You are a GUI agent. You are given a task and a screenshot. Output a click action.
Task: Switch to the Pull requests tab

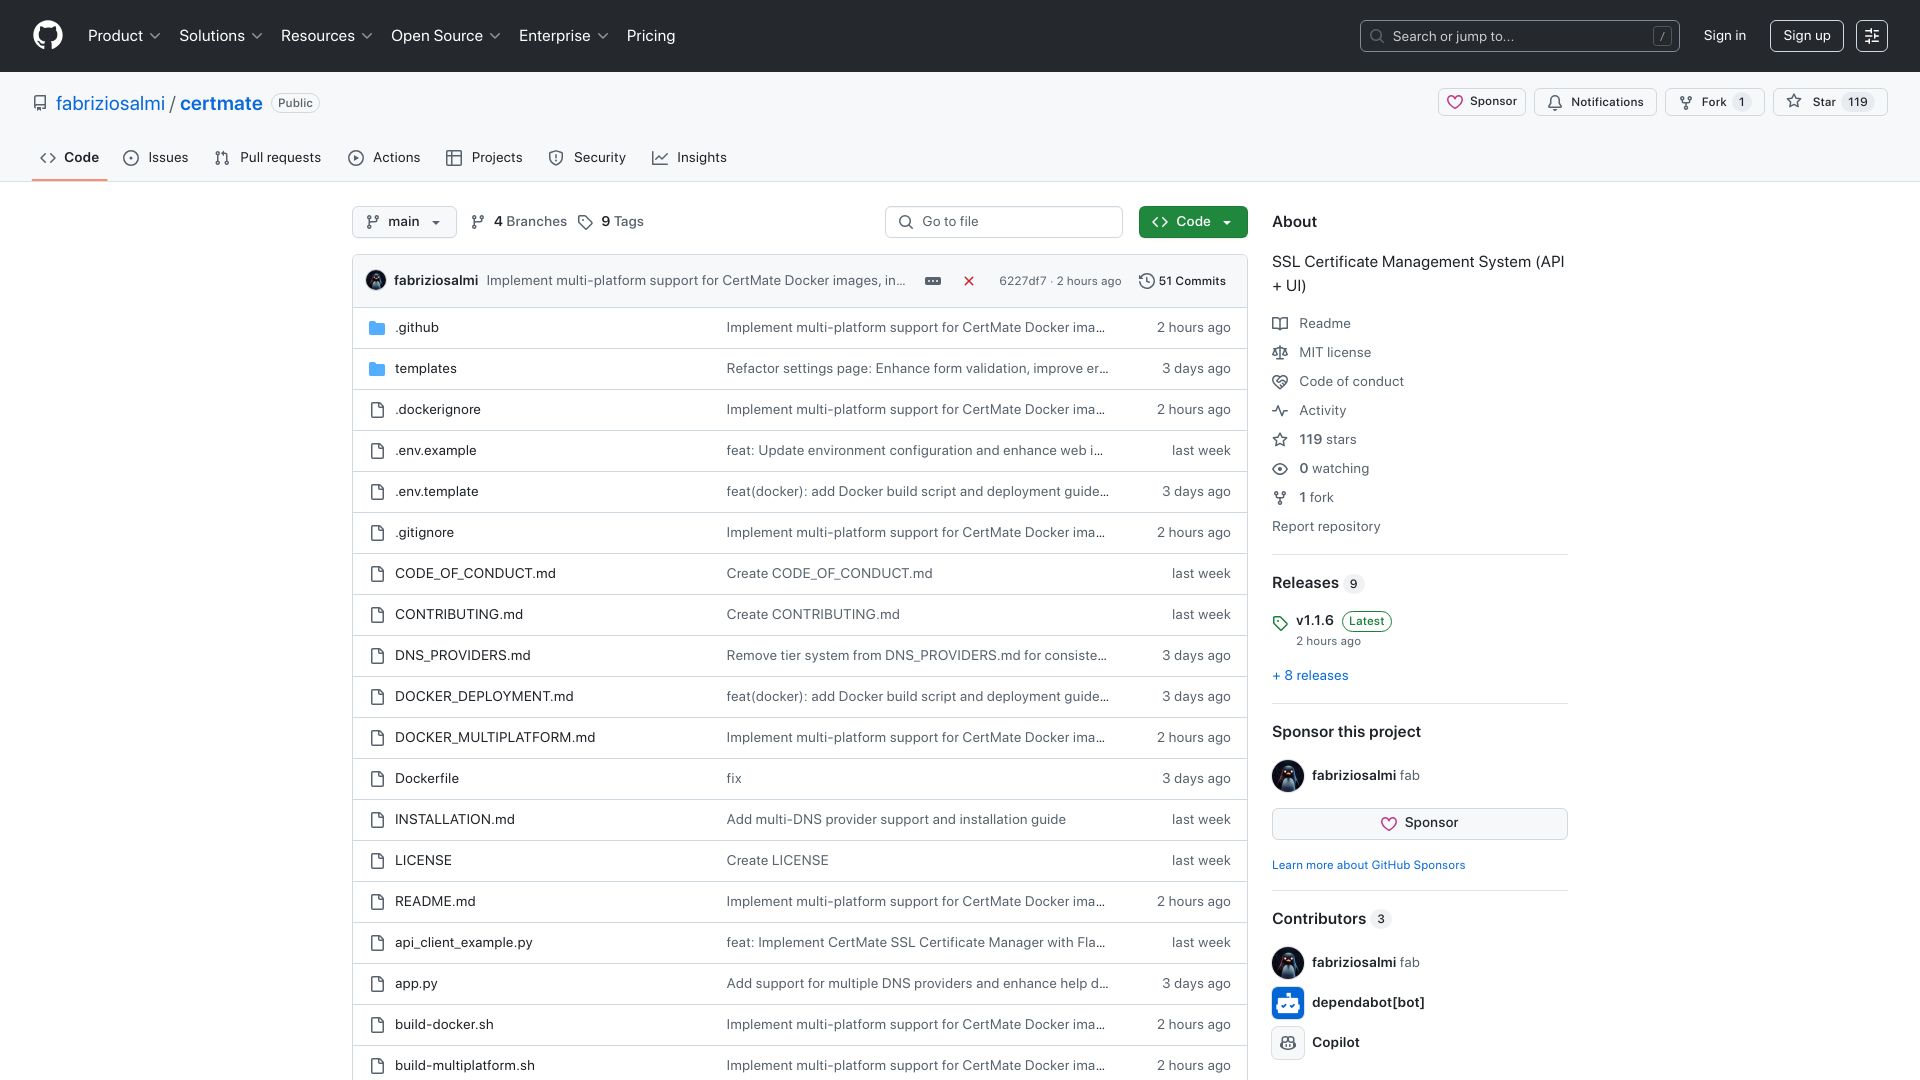click(x=267, y=158)
